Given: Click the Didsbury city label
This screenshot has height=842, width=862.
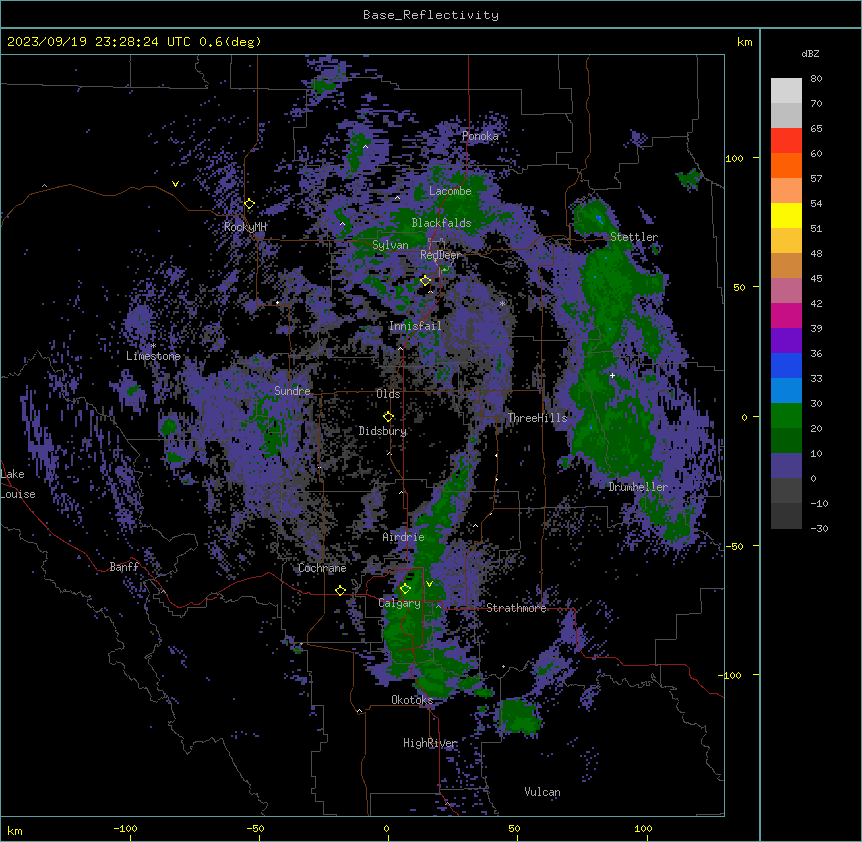Looking at the screenshot, I should click(383, 431).
